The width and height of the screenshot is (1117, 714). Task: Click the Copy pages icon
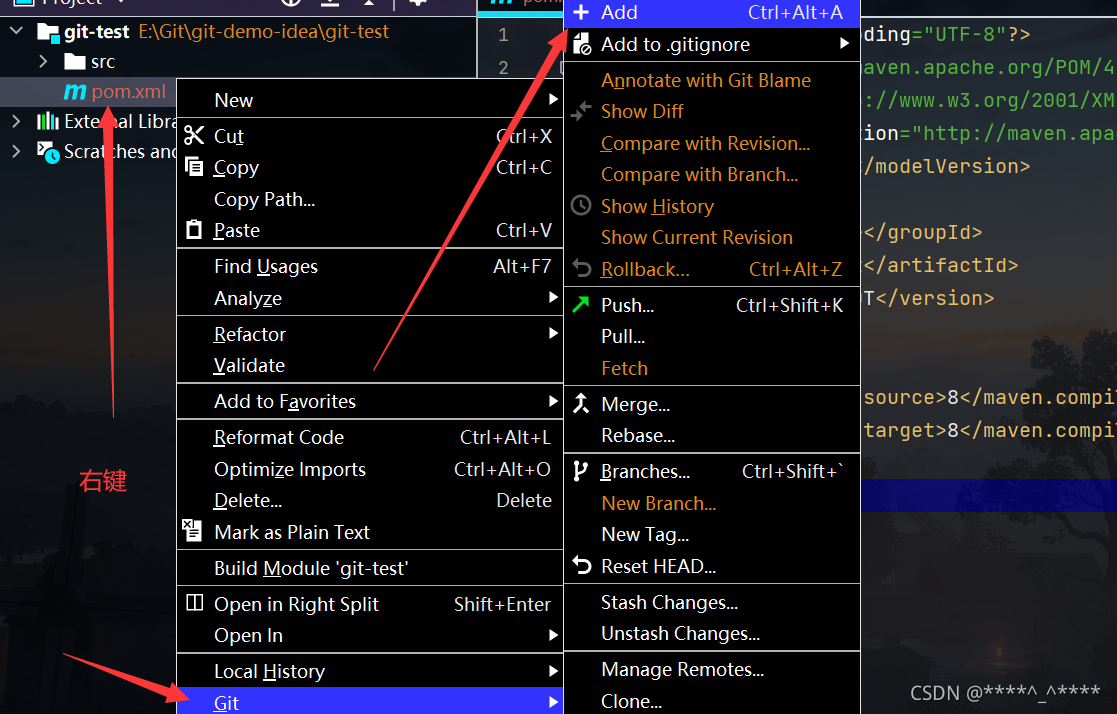click(x=194, y=167)
